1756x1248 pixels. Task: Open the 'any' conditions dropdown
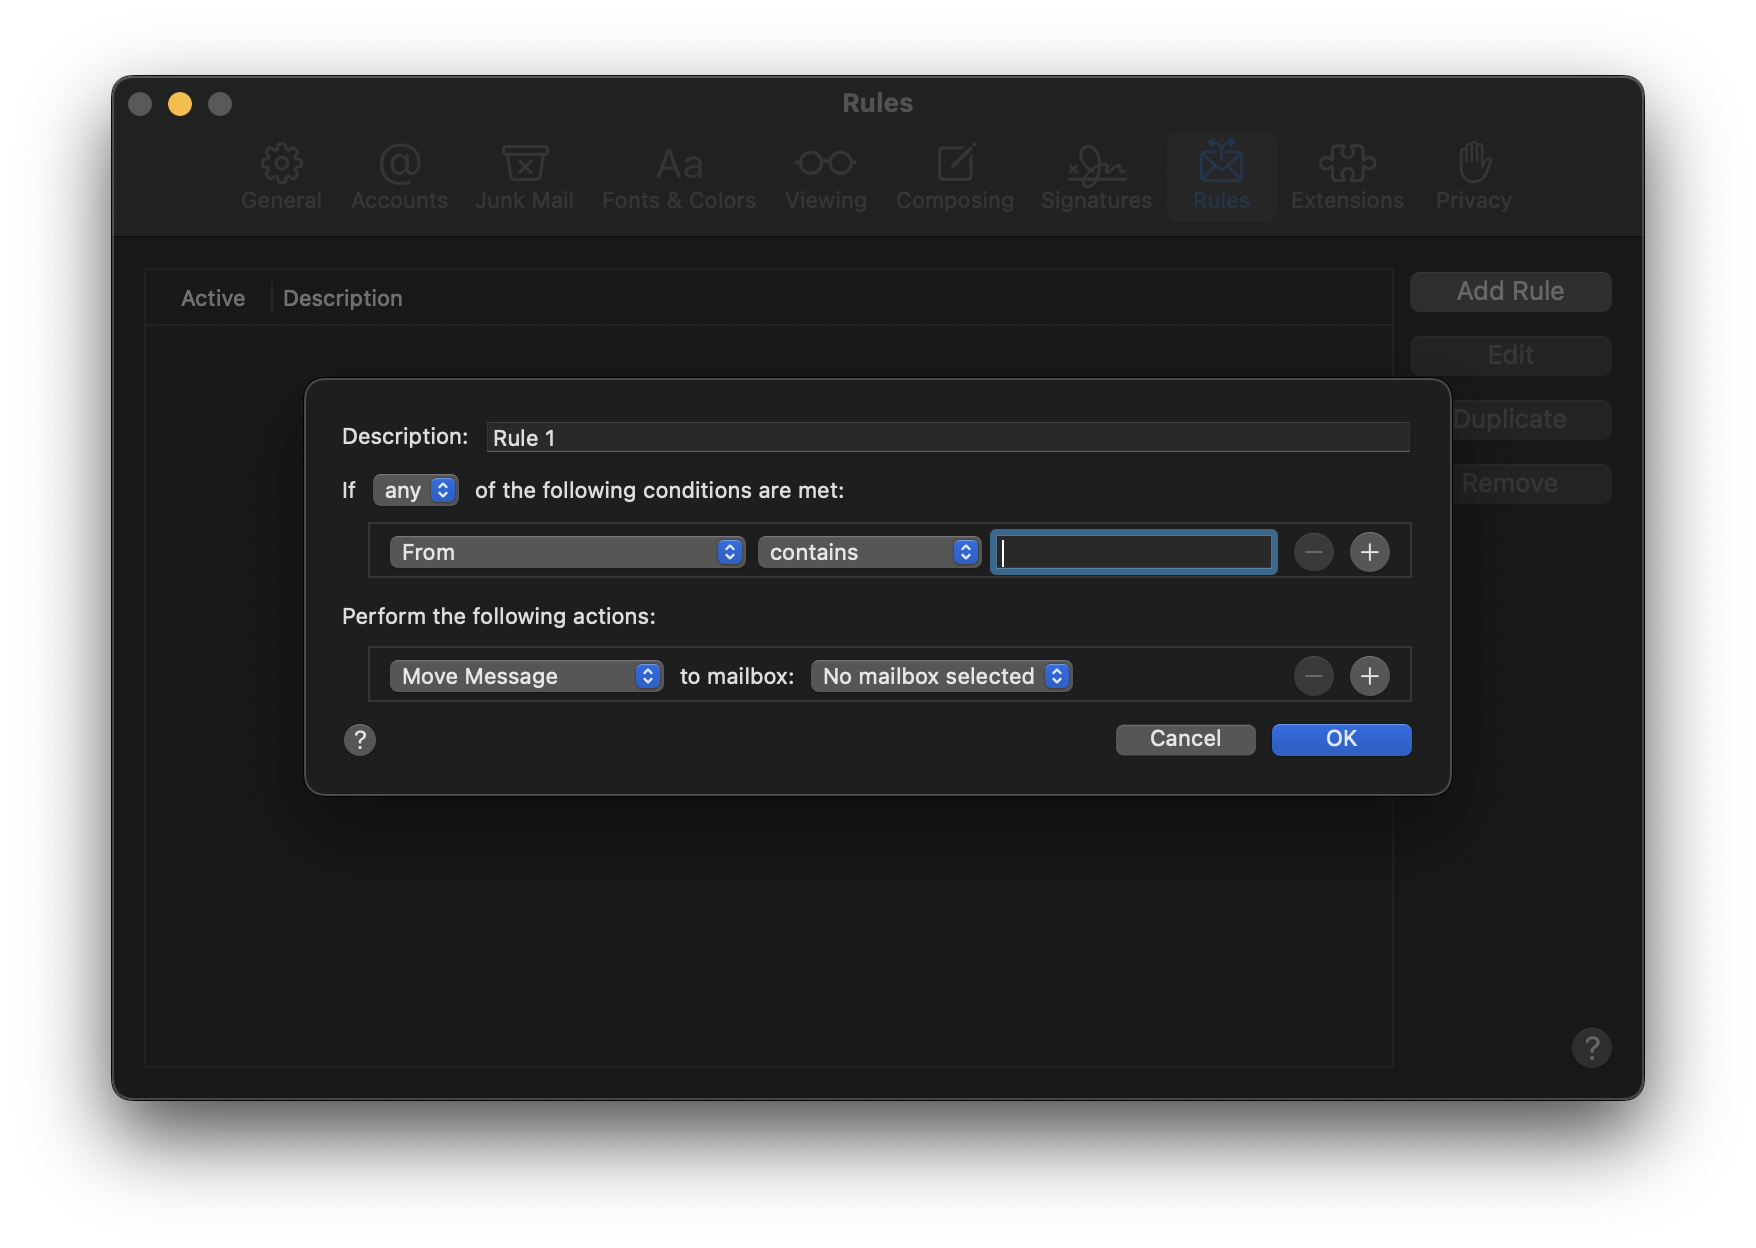coord(415,490)
